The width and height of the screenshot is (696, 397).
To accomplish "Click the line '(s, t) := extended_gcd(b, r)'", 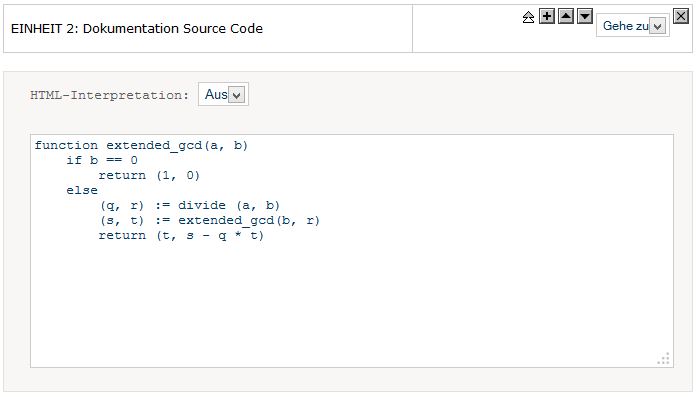I will (x=210, y=221).
